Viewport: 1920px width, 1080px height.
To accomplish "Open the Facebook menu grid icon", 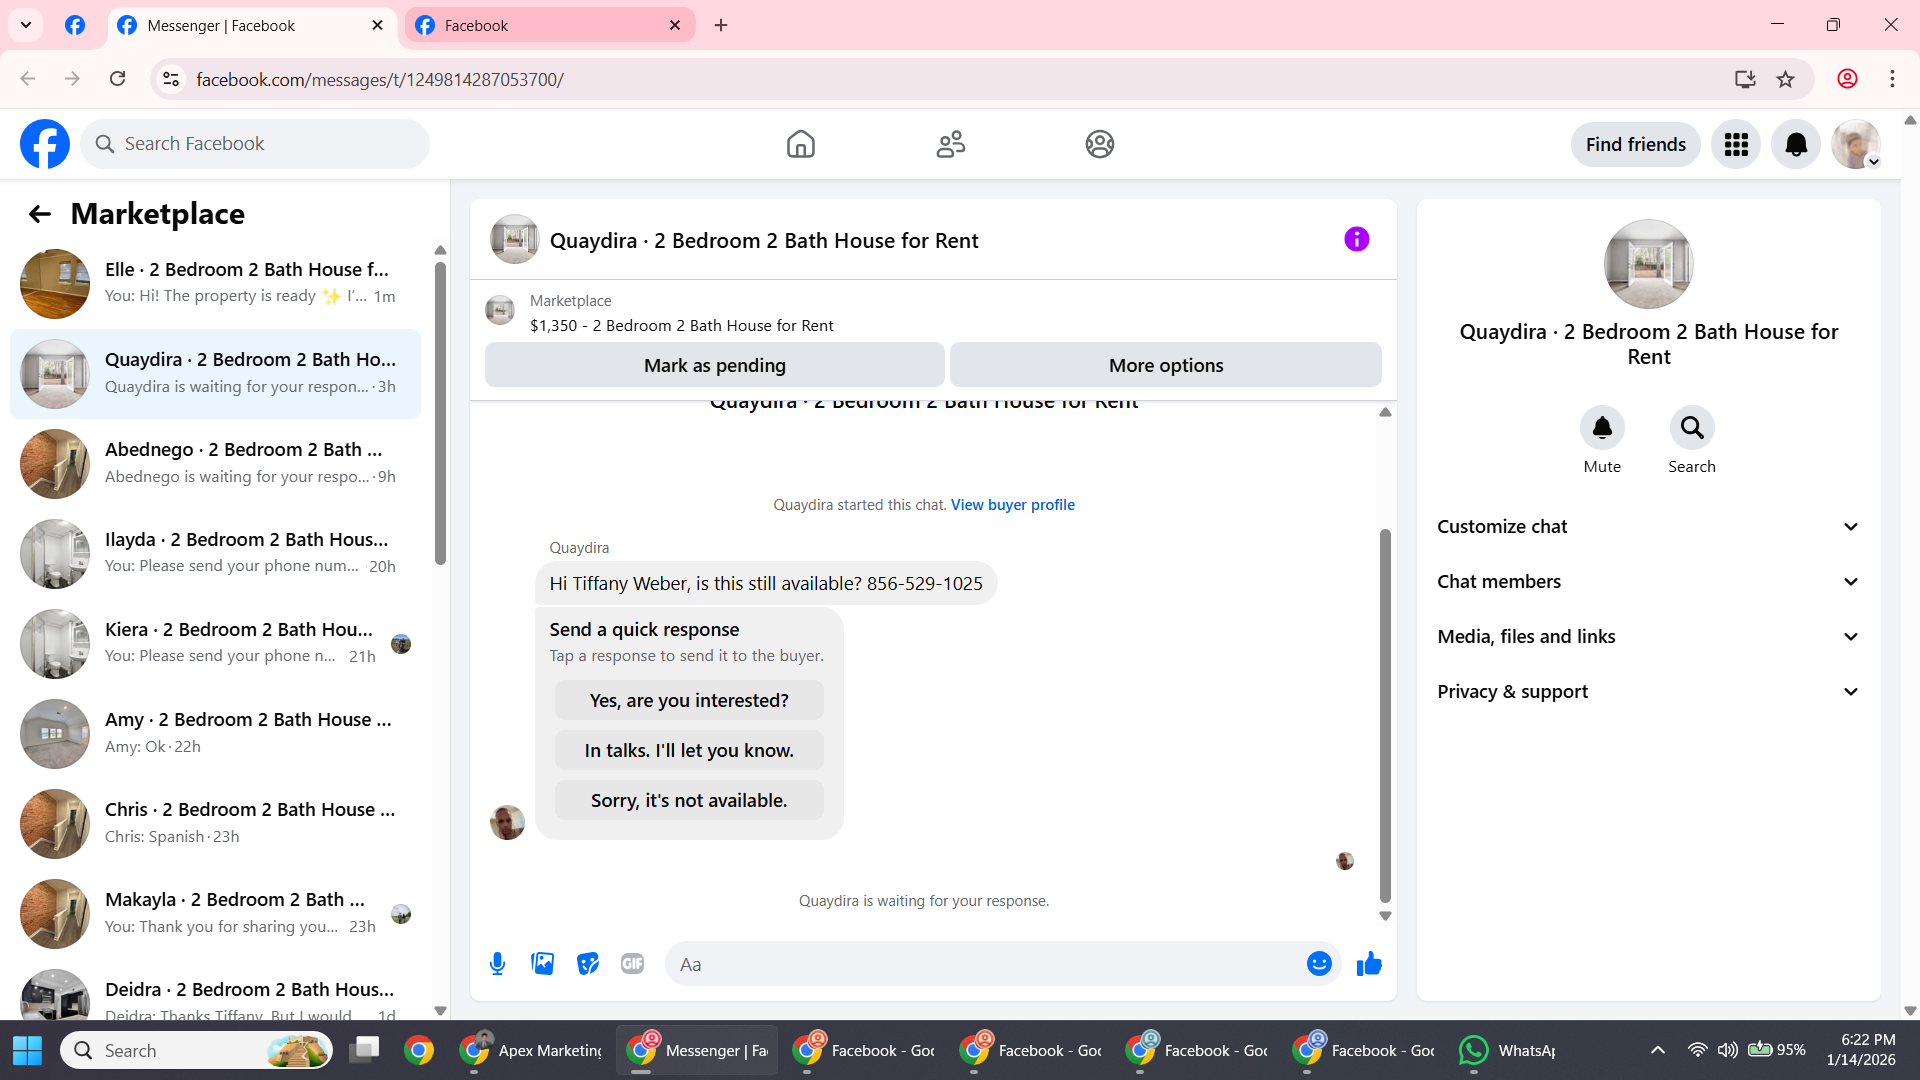I will 1736,145.
